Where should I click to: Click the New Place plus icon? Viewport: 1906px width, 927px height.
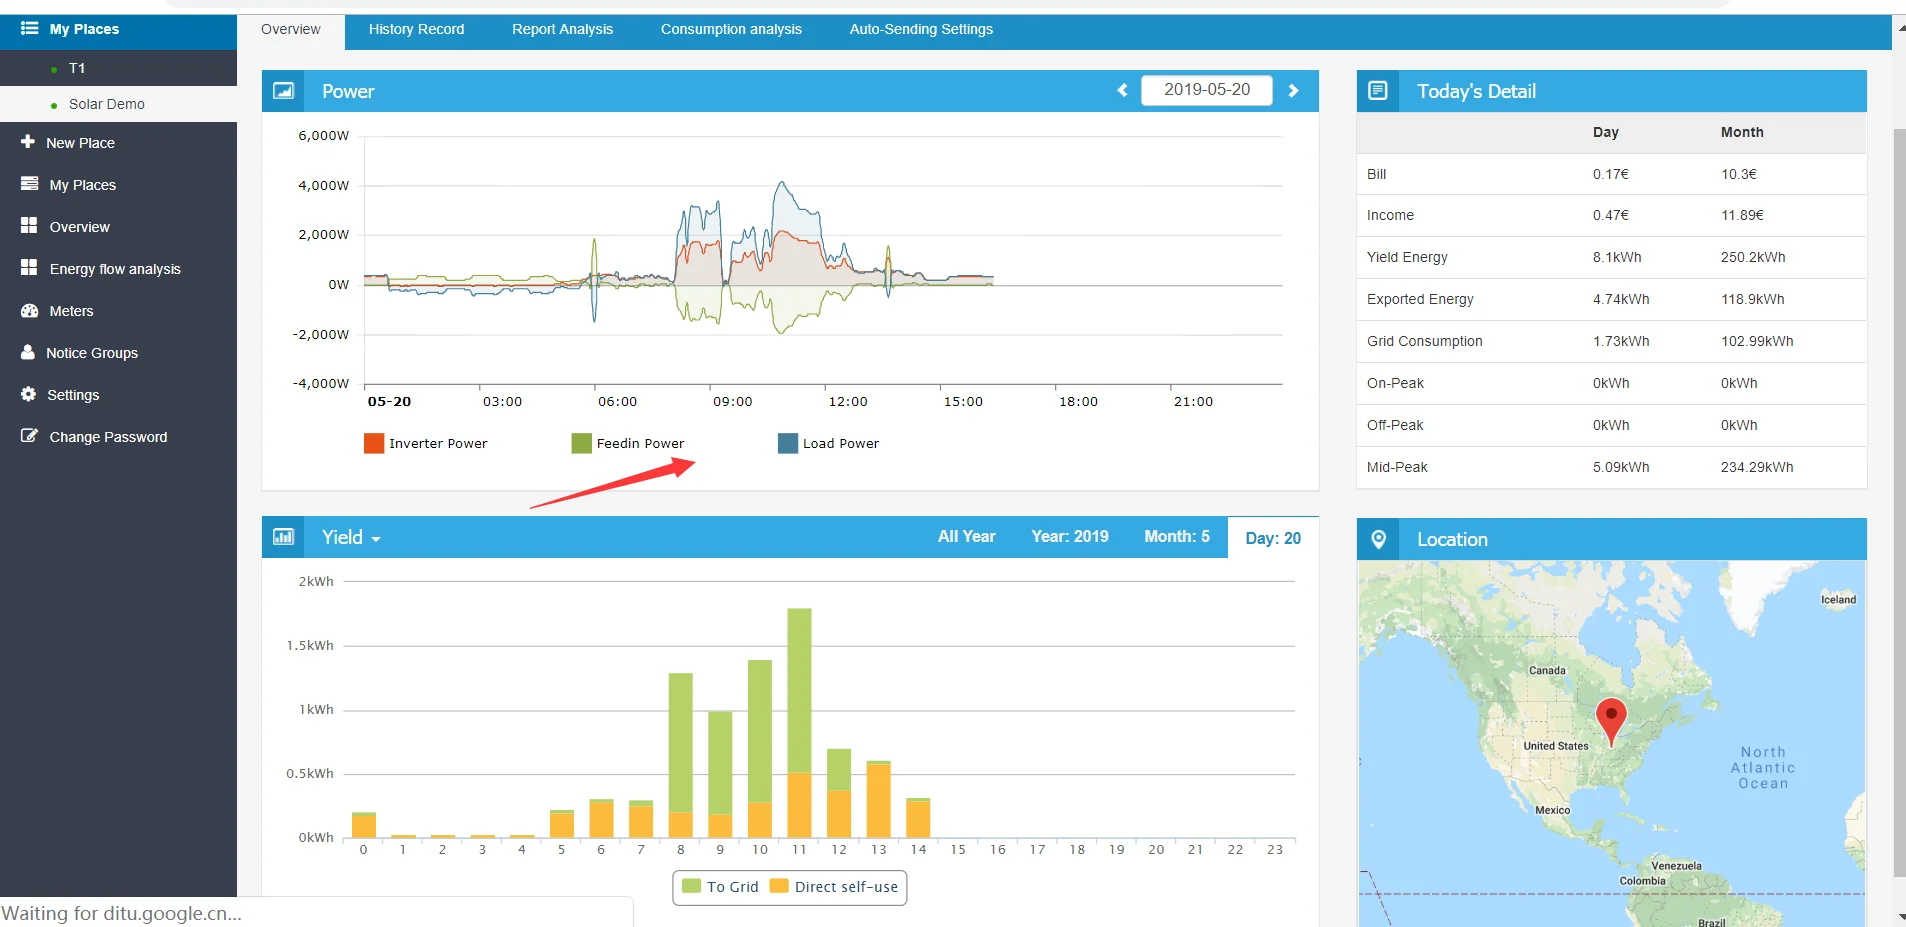click(28, 142)
